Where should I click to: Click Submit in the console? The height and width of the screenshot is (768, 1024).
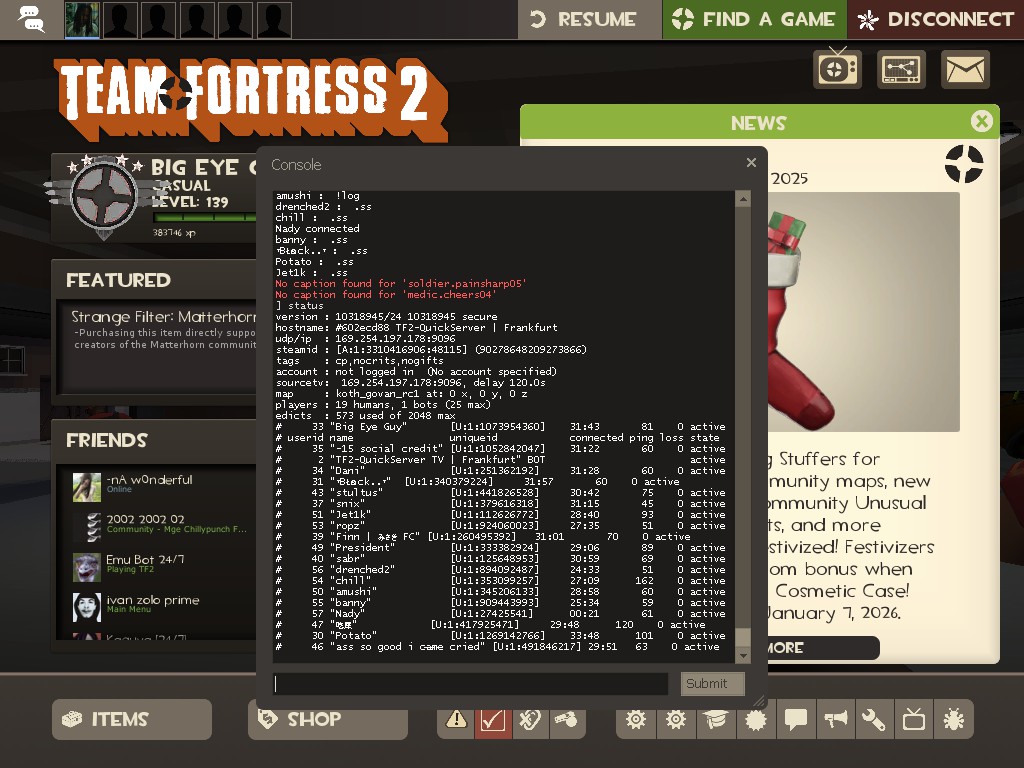coord(712,684)
